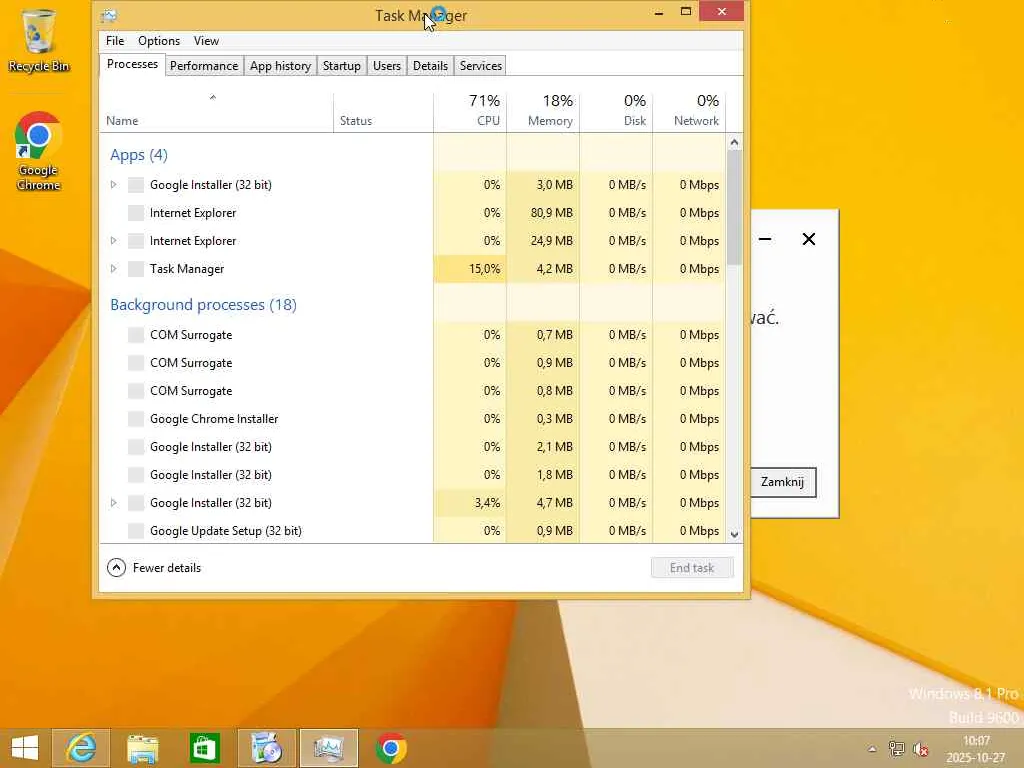Open the Windows Store taskbar icon
Image resolution: width=1024 pixels, height=768 pixels.
204,748
